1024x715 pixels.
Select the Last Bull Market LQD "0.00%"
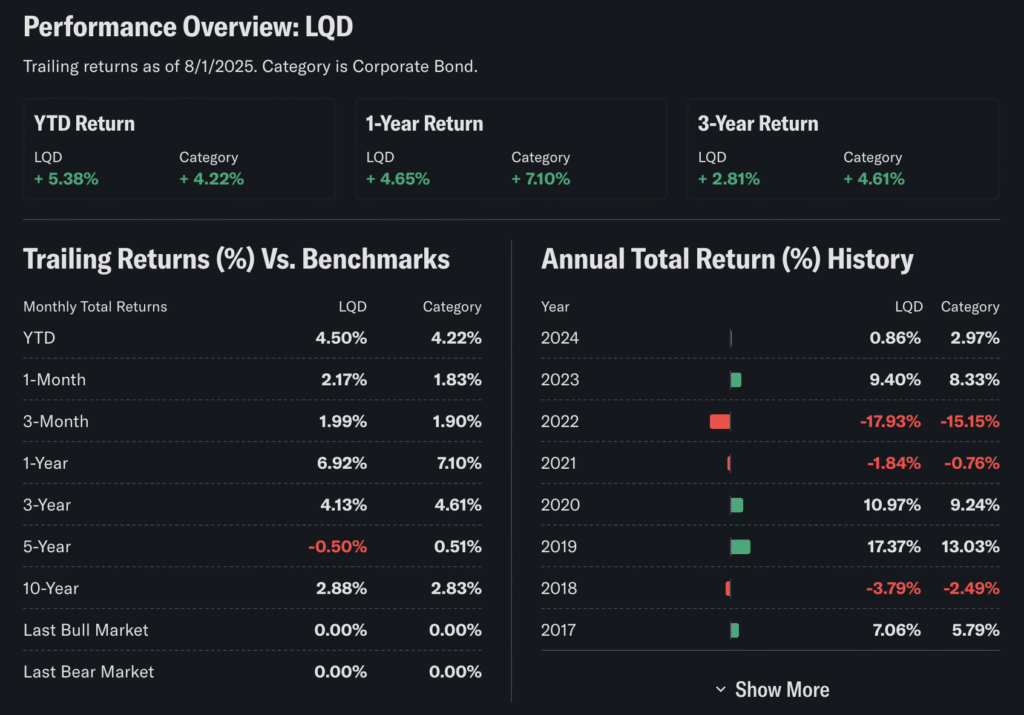(x=340, y=631)
